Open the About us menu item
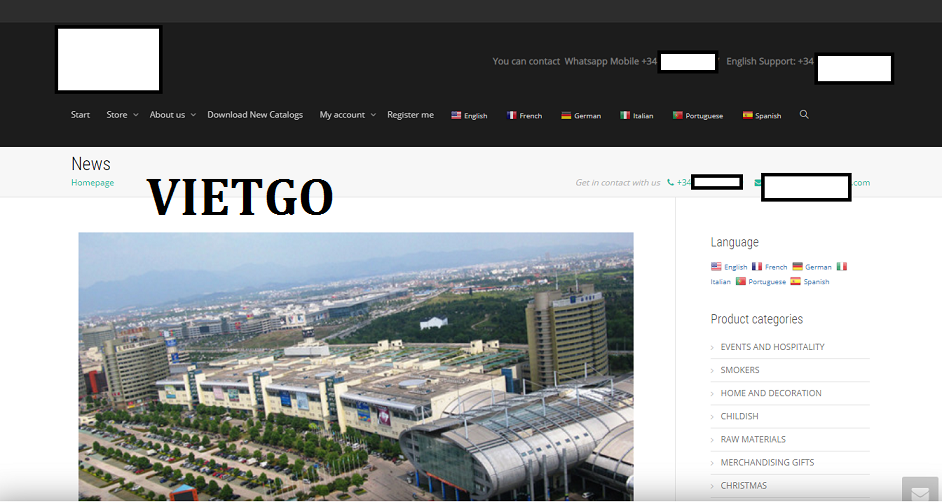The image size is (942, 504). (x=167, y=115)
